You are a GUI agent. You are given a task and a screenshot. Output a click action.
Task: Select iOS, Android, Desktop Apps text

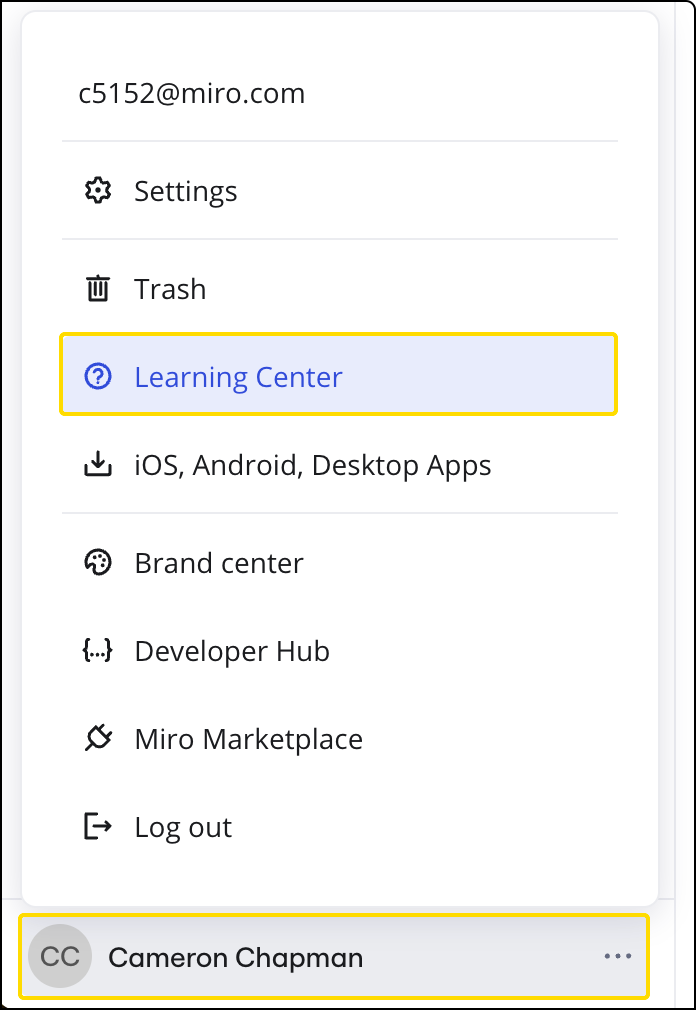[312, 465]
